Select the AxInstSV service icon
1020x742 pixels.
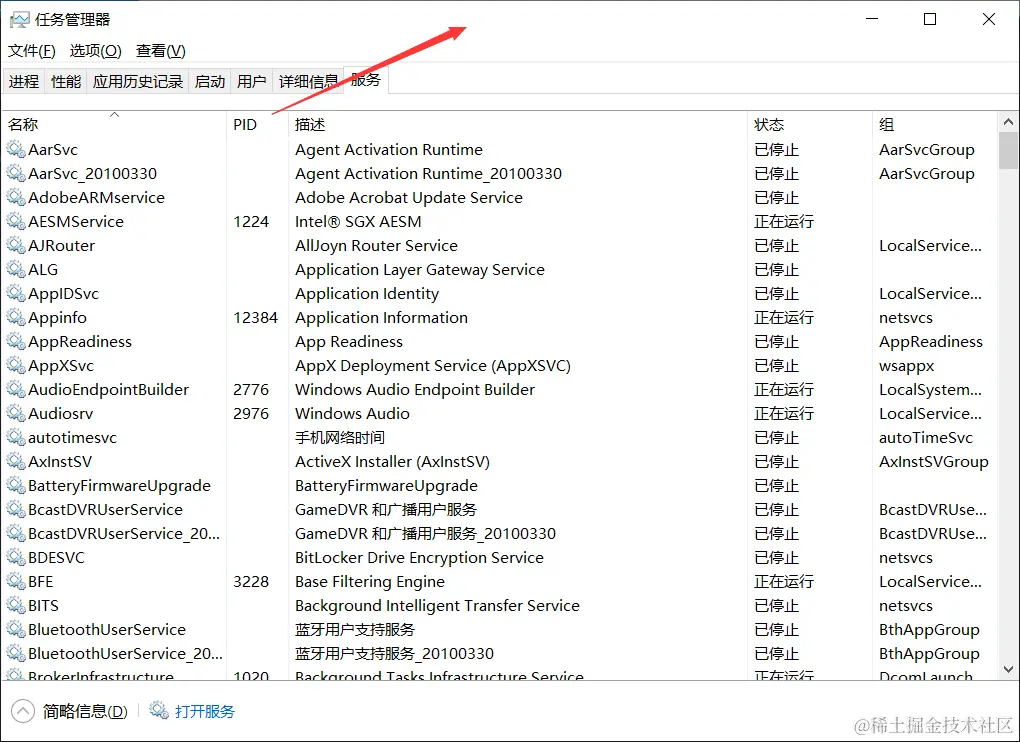[x=16, y=462]
